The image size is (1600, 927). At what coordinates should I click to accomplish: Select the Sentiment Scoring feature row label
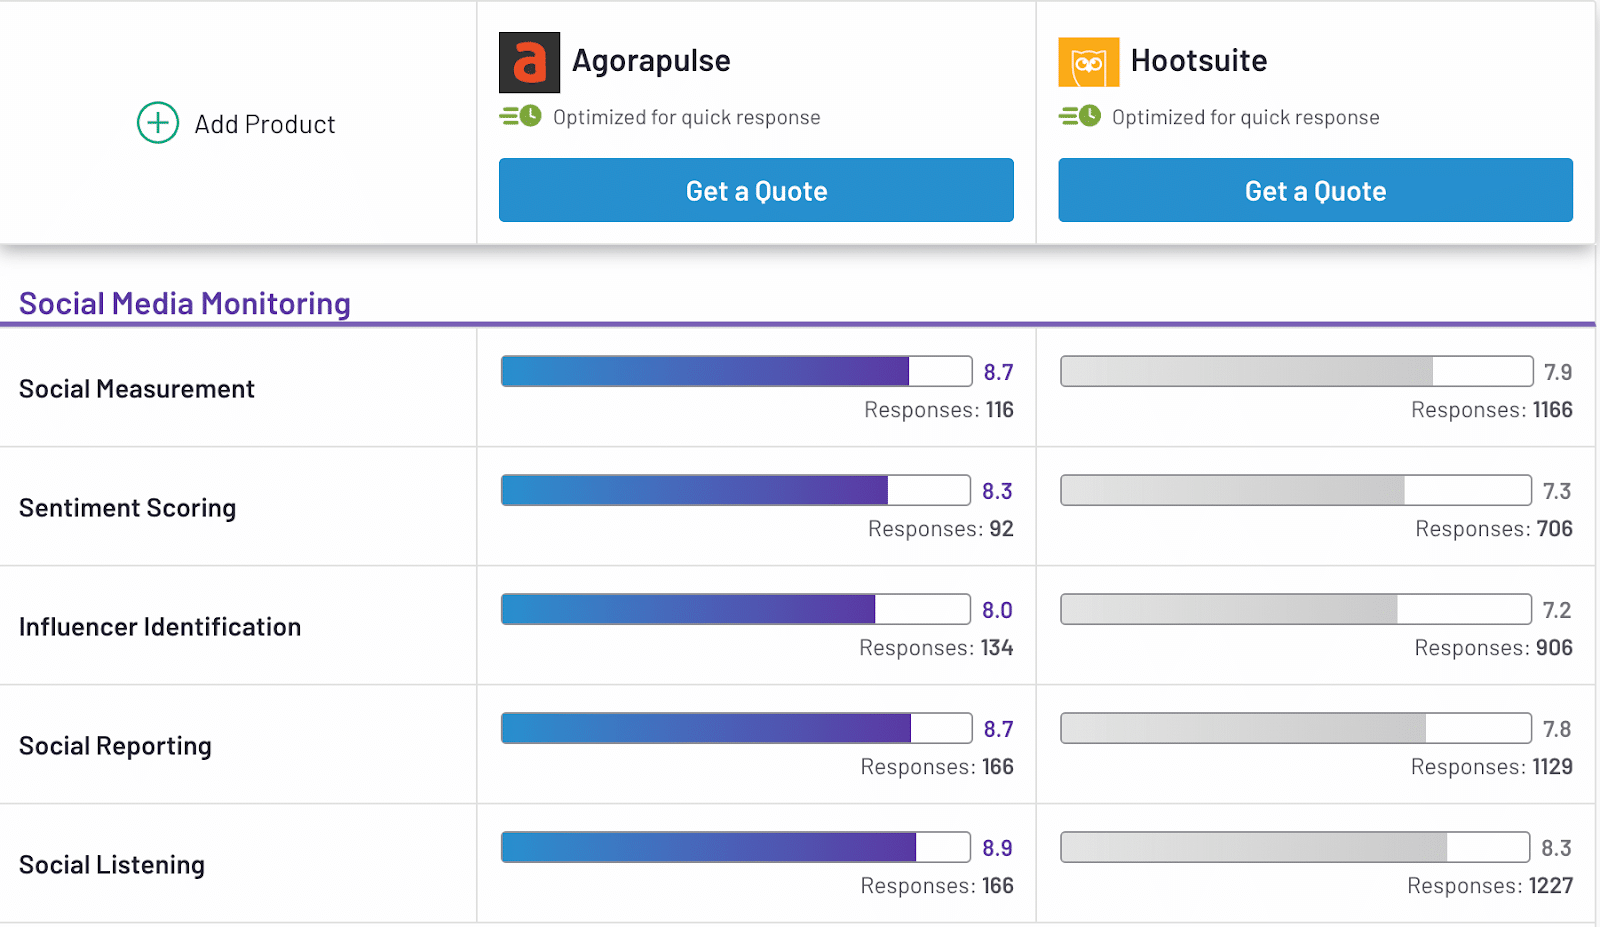tap(127, 508)
